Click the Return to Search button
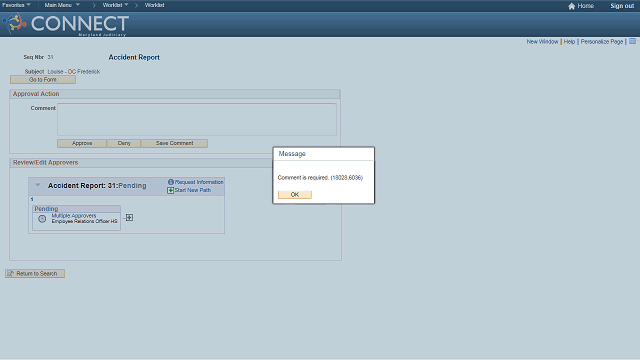640x360 pixels. coord(35,273)
